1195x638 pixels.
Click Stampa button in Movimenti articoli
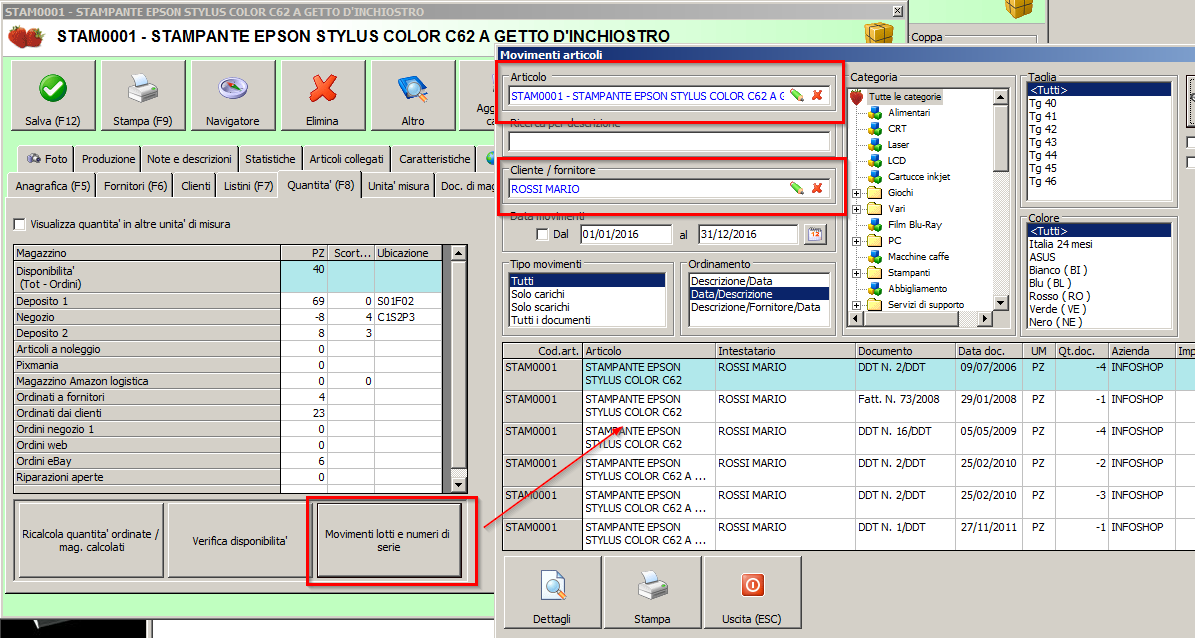(x=652, y=592)
